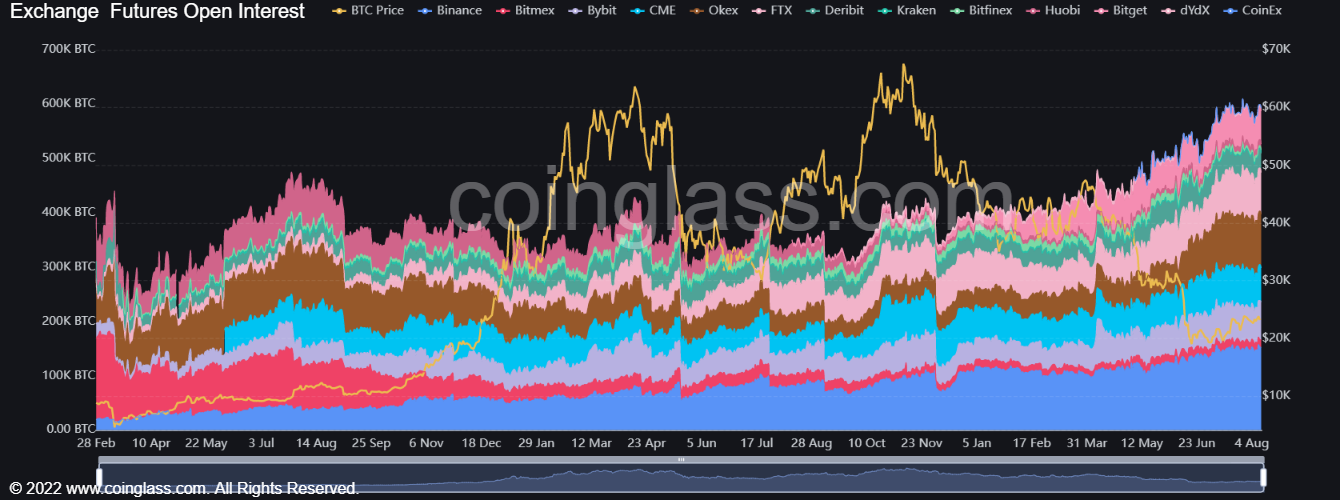Click the $20K price axis label
Screen dimensions: 1340x500
pos(1277,338)
